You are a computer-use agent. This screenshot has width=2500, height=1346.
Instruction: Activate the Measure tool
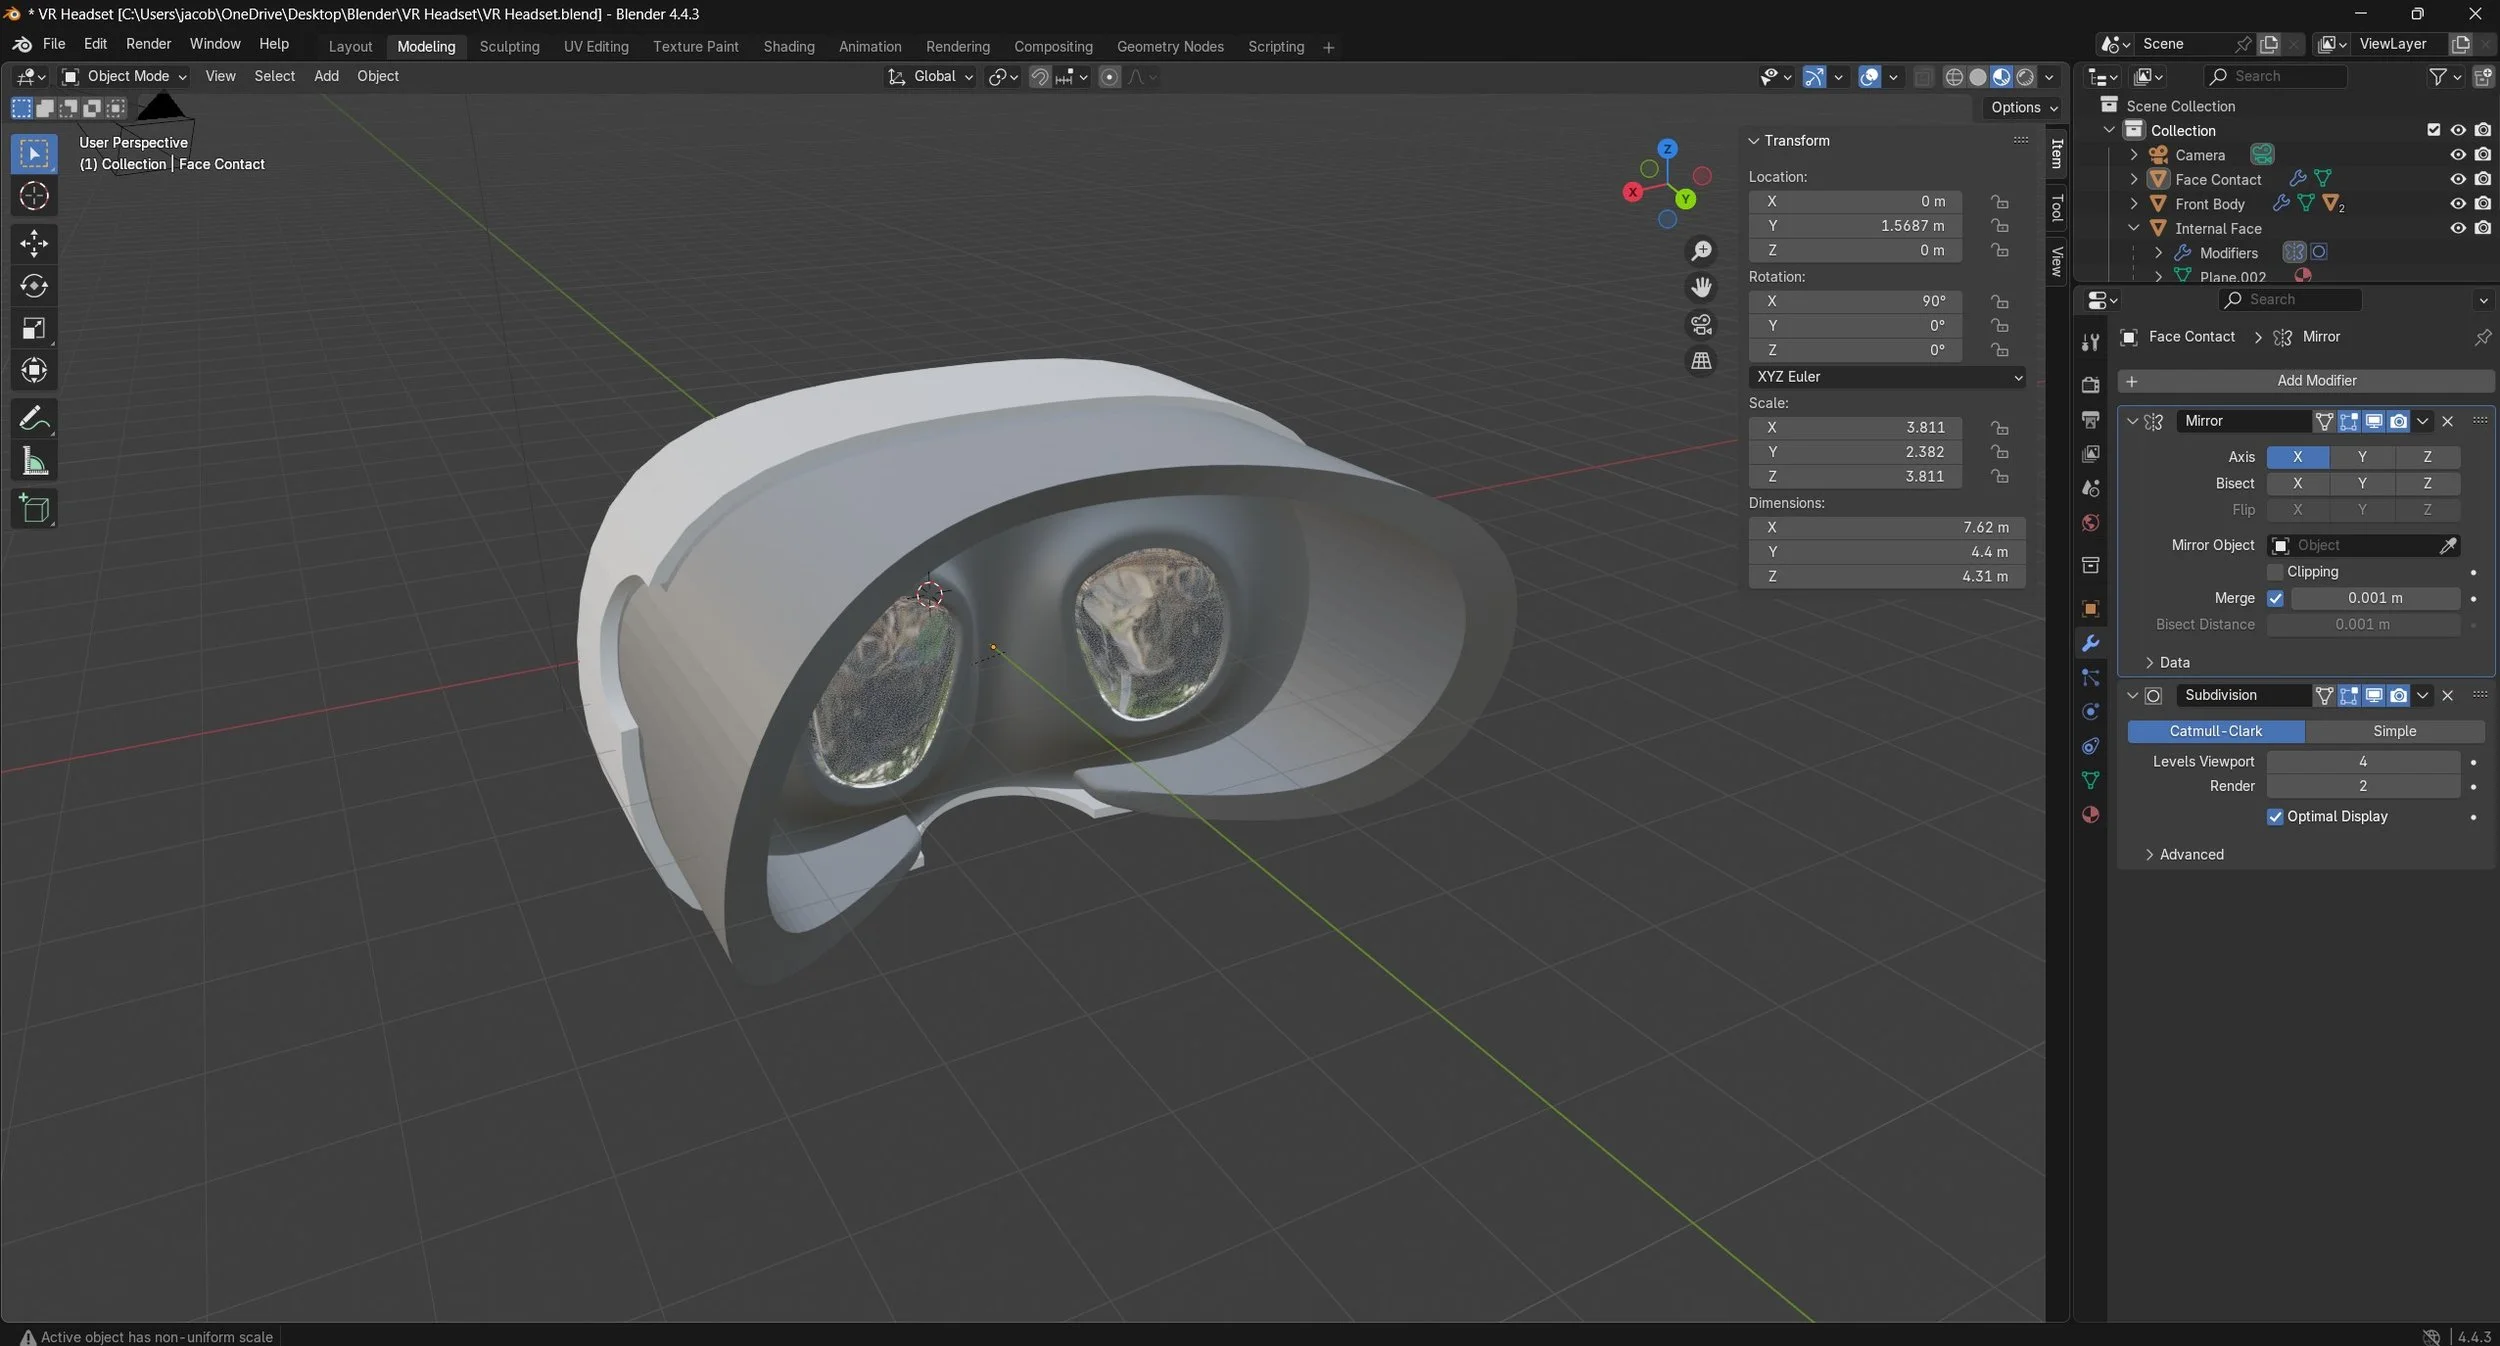(34, 462)
